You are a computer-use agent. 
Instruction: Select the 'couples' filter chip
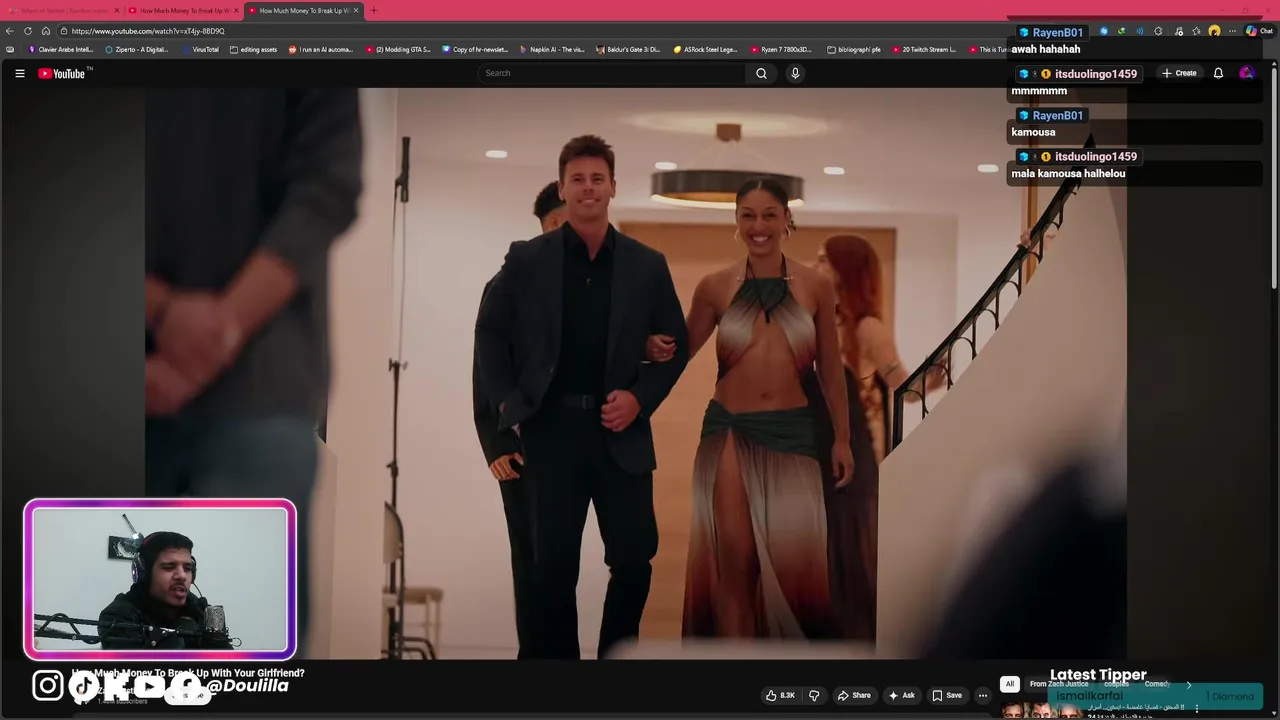[x=1116, y=684]
